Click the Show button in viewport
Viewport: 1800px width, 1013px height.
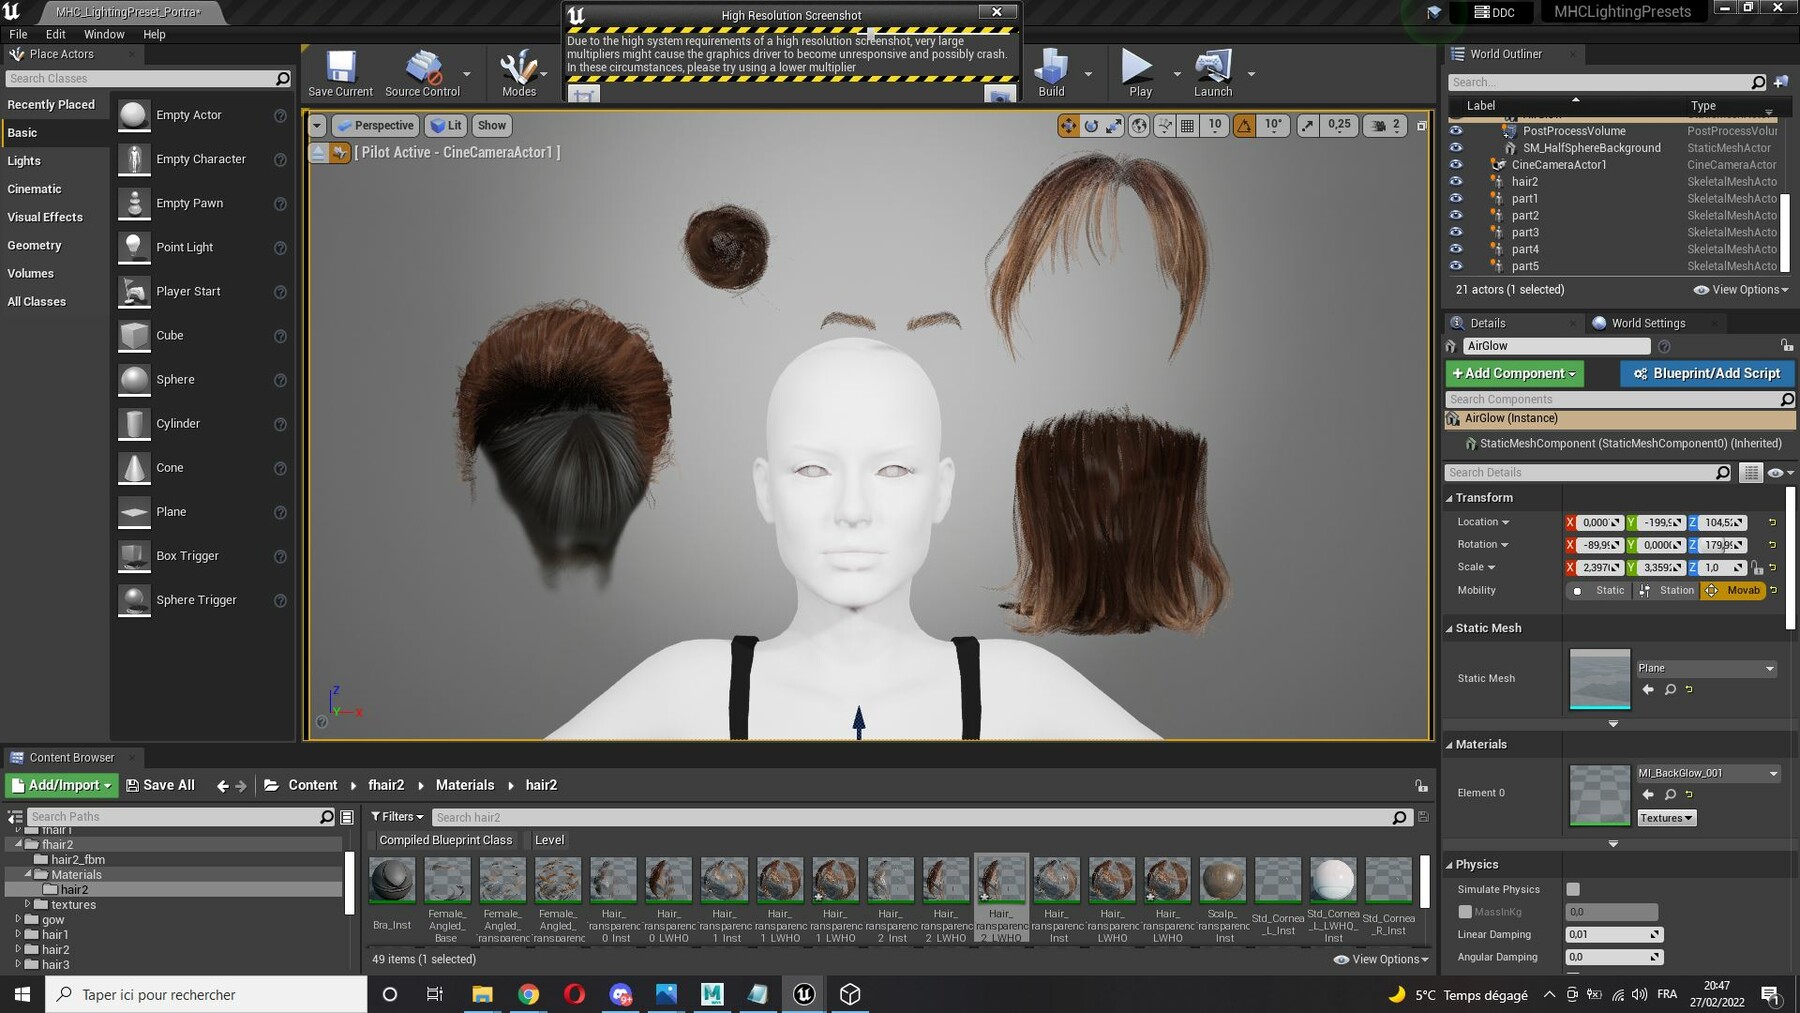(491, 126)
